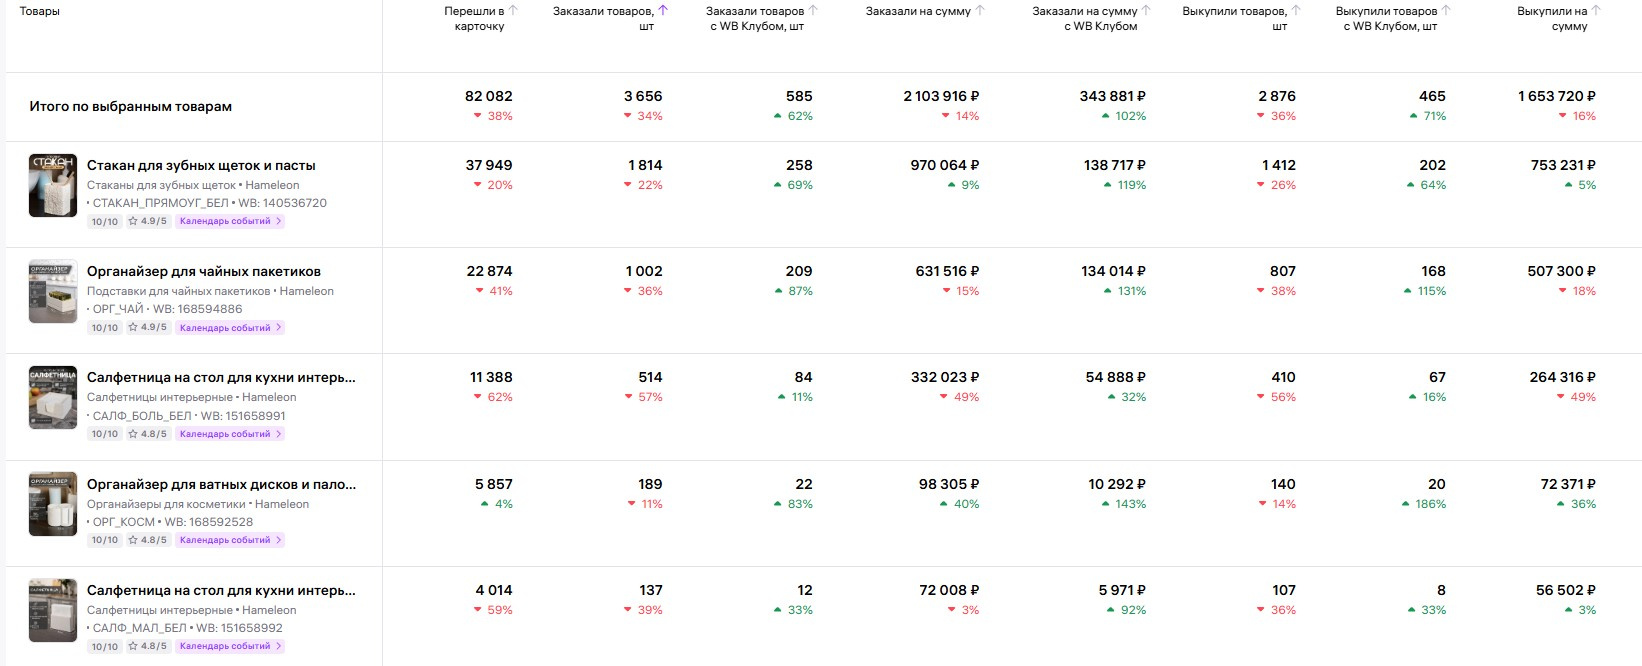Expand "Календарь событий" under САЛФ_МАЛ_БЕЛ napkin holder

[x=230, y=646]
